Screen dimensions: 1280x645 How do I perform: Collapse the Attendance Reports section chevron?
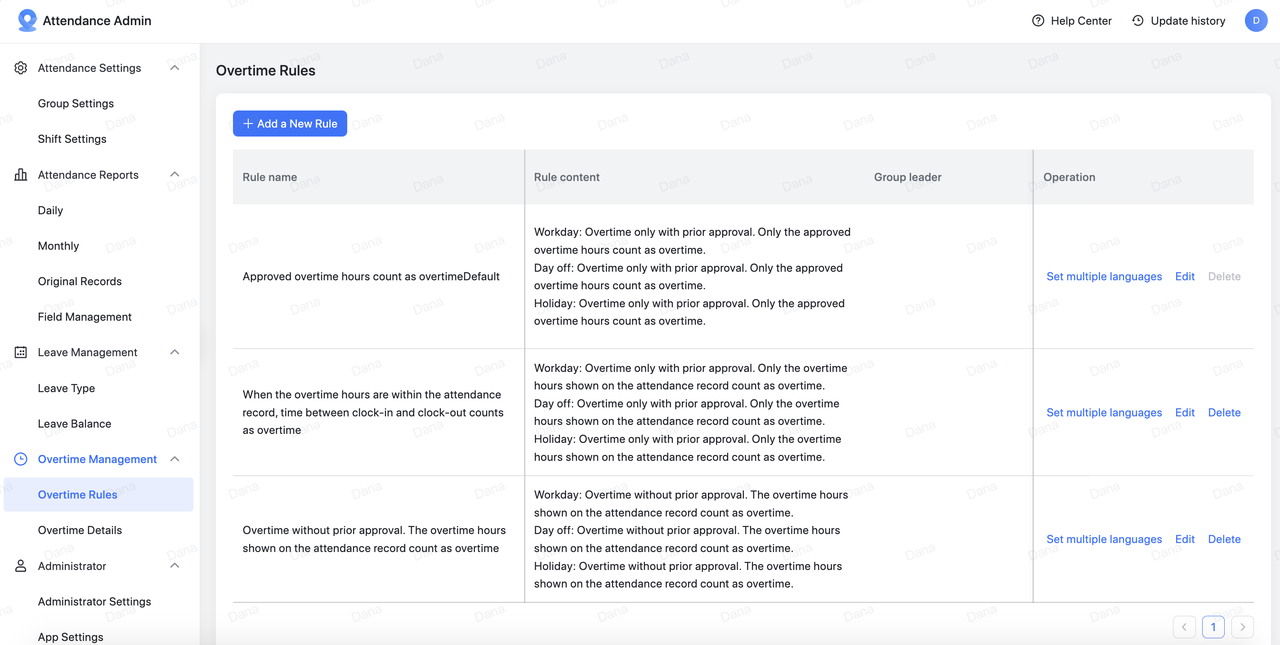point(175,175)
